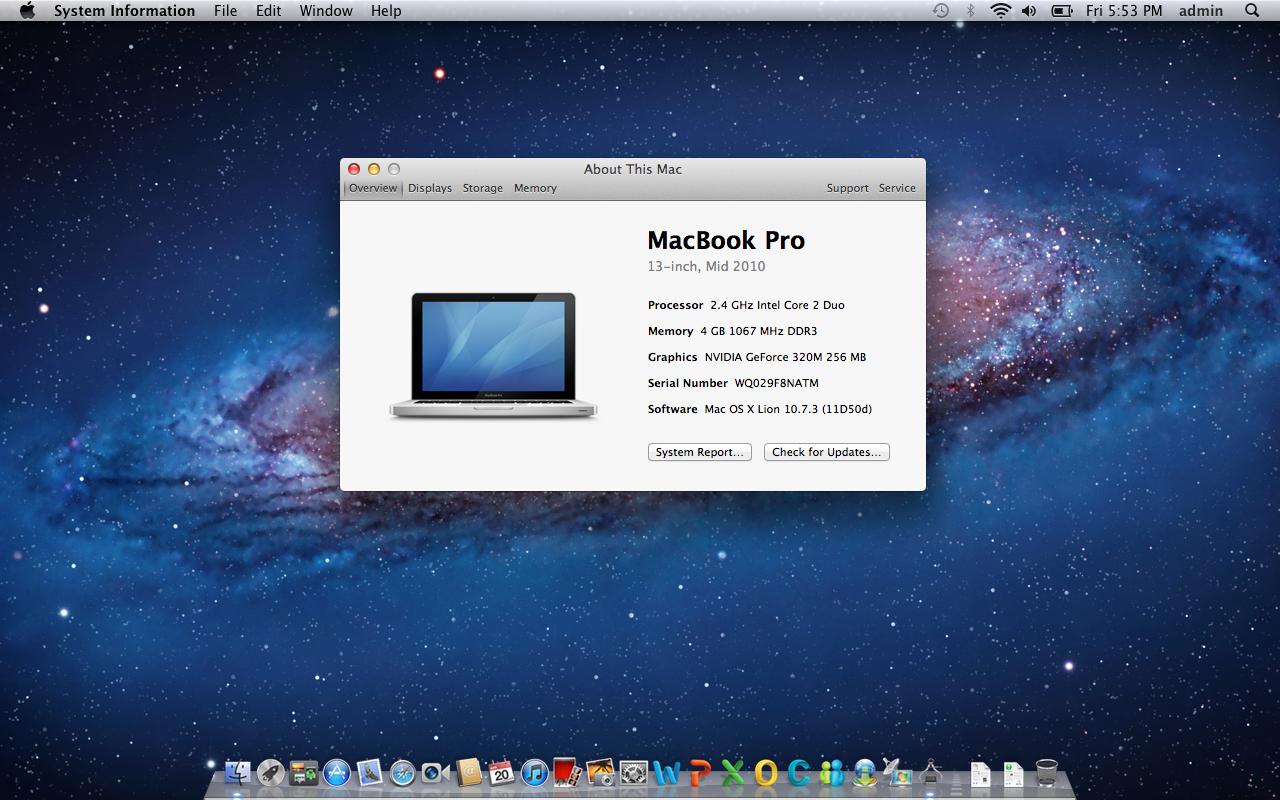
Task: Open the Help menu
Action: click(386, 11)
